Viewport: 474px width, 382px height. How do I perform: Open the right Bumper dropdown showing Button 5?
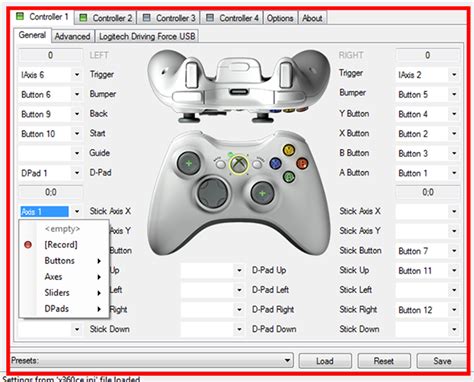(428, 94)
